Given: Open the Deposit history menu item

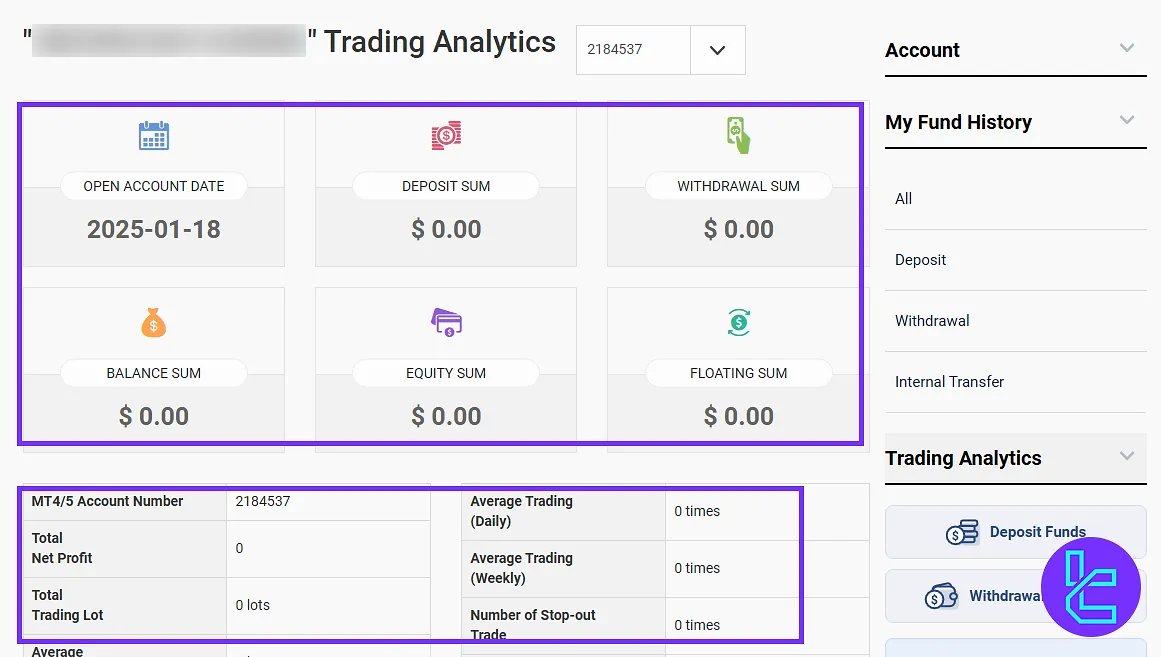Looking at the screenshot, I should tap(920, 260).
